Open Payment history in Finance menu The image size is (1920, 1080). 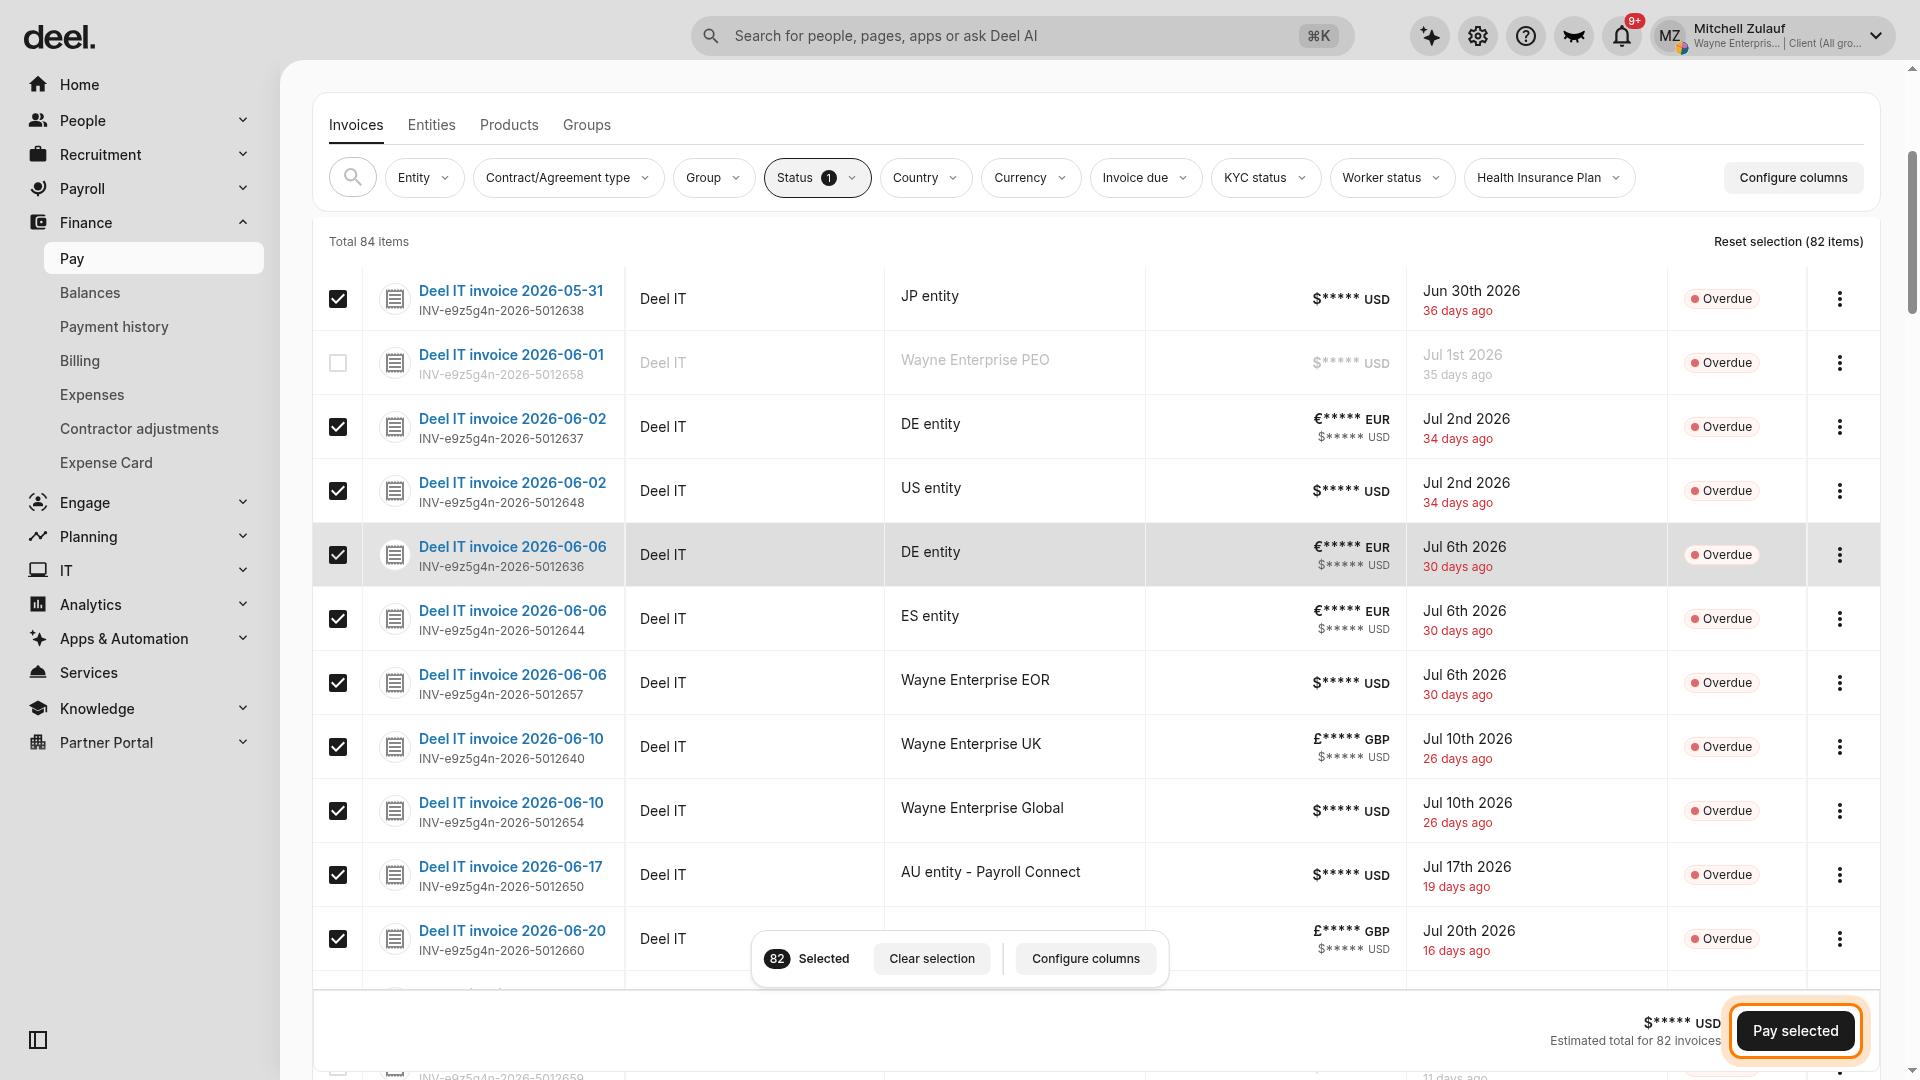click(114, 327)
